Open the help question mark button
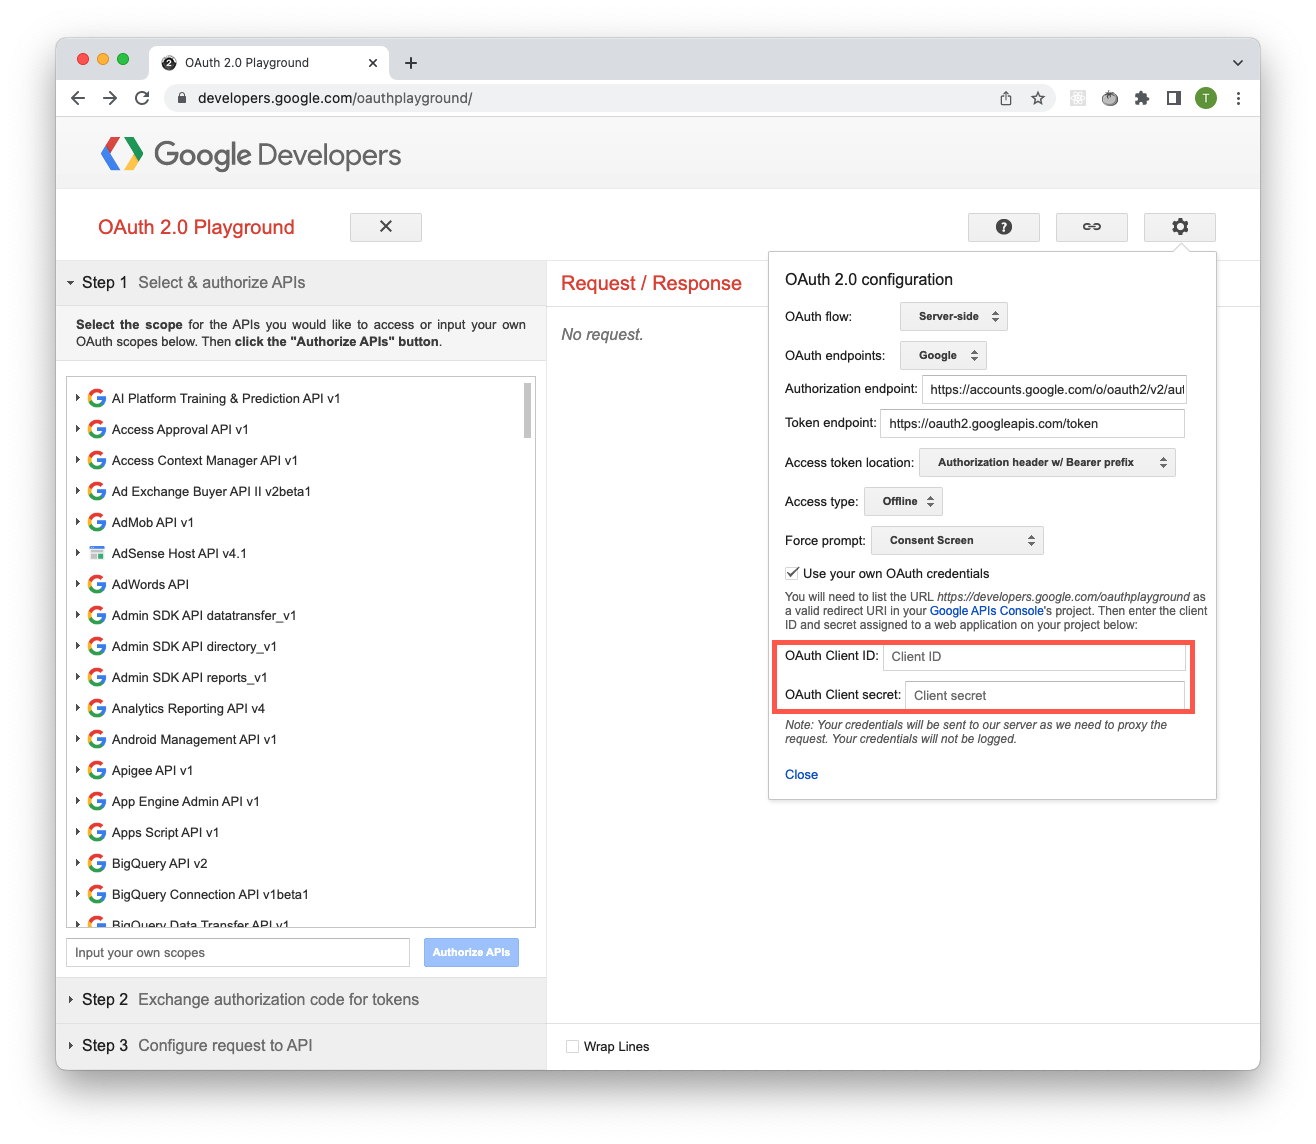 point(1003,227)
